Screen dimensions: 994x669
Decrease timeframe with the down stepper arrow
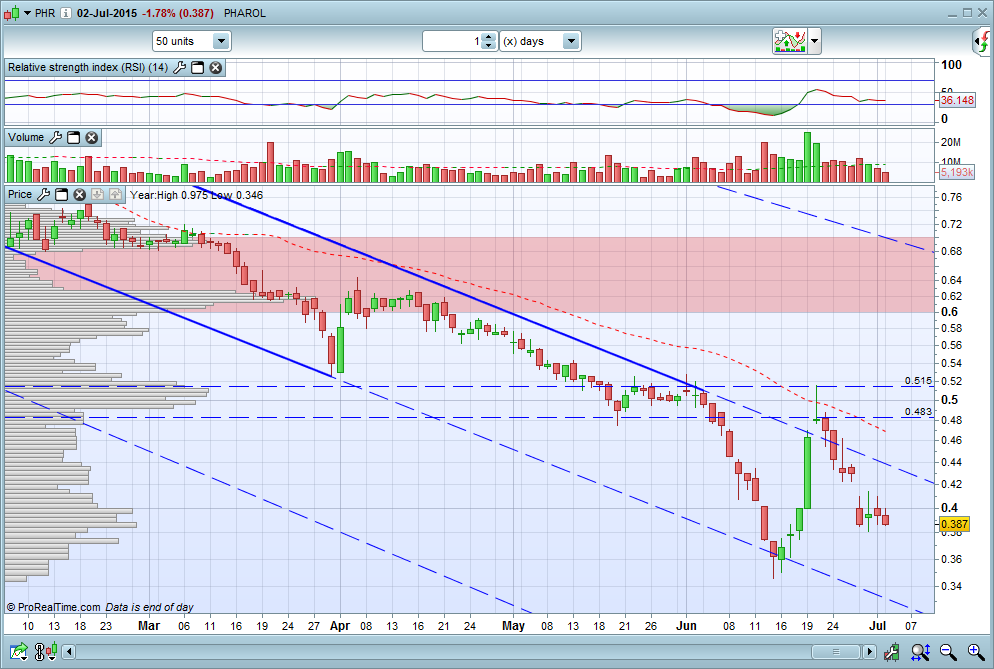pyautogui.click(x=488, y=46)
